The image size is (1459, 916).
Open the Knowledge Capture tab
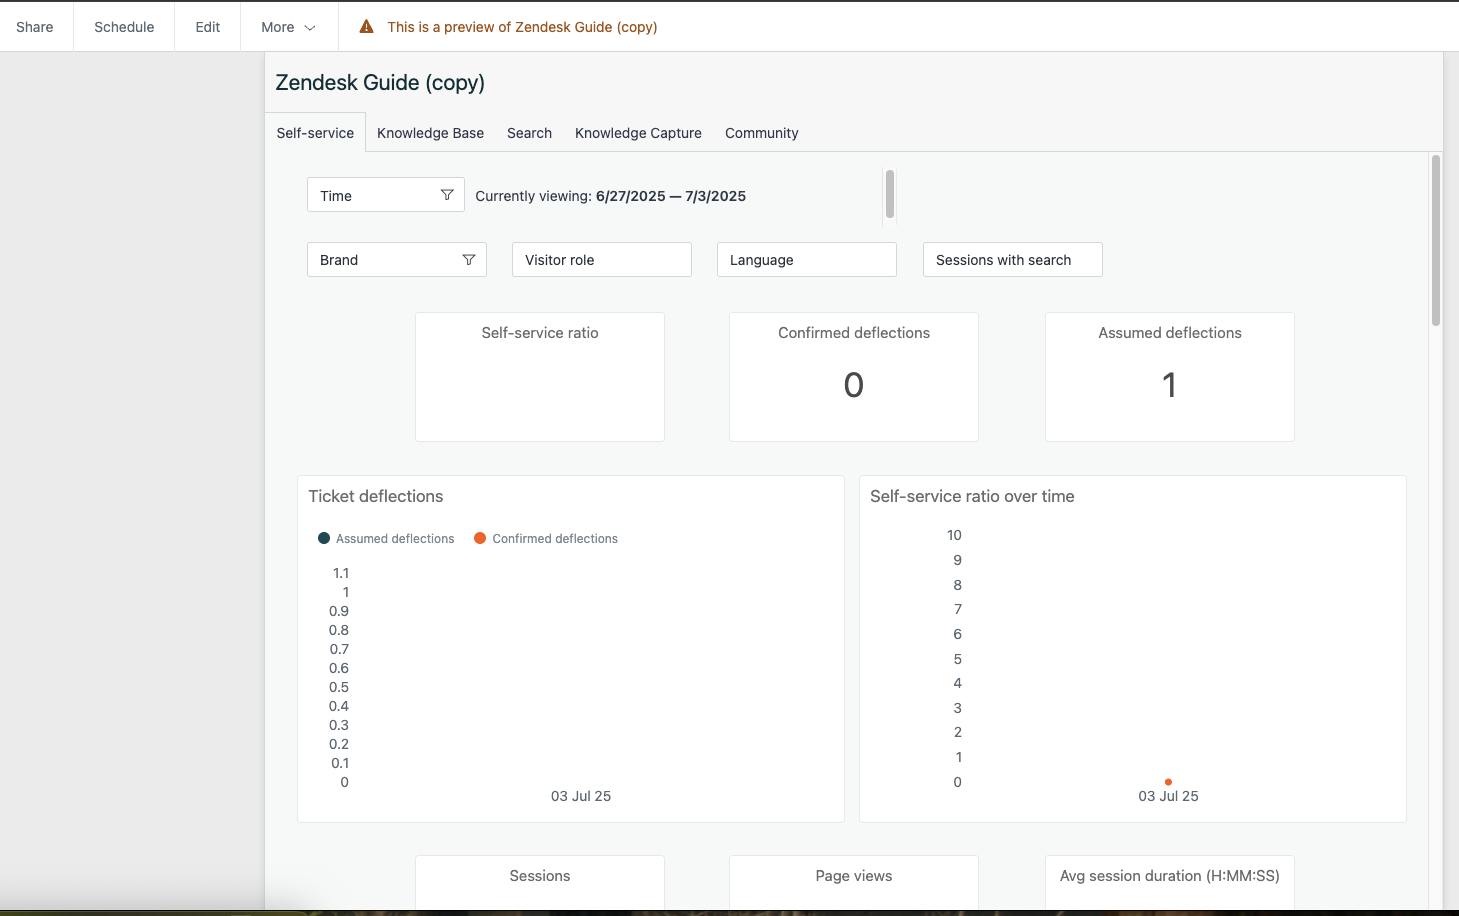[638, 133]
